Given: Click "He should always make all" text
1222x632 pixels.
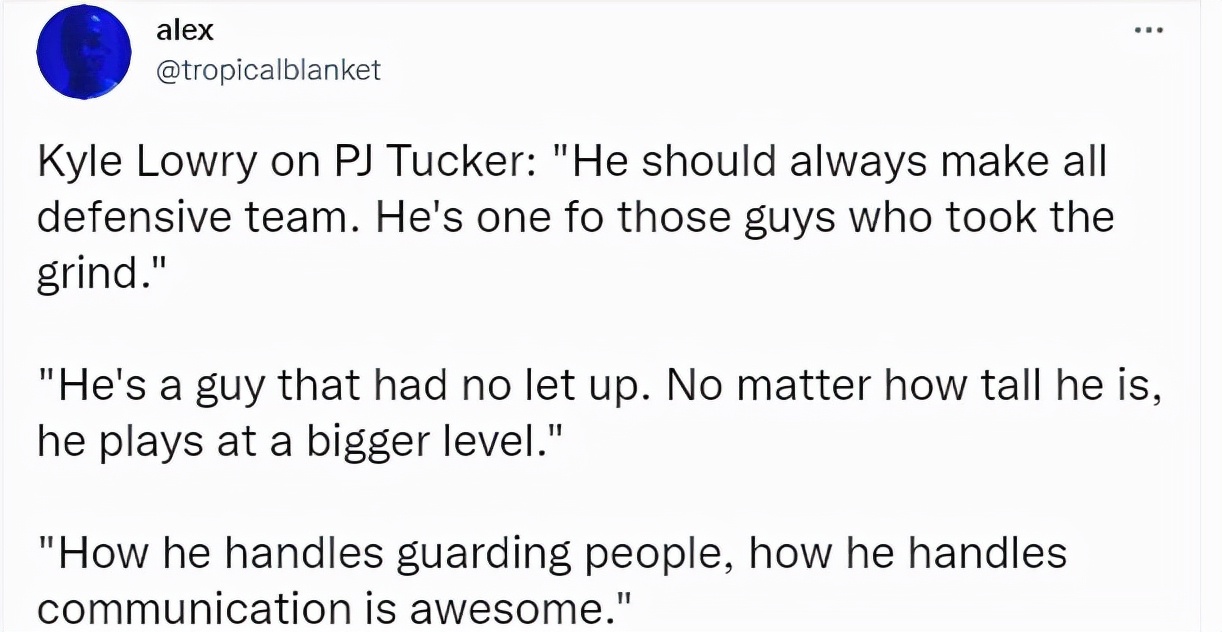Looking at the screenshot, I should click(840, 163).
